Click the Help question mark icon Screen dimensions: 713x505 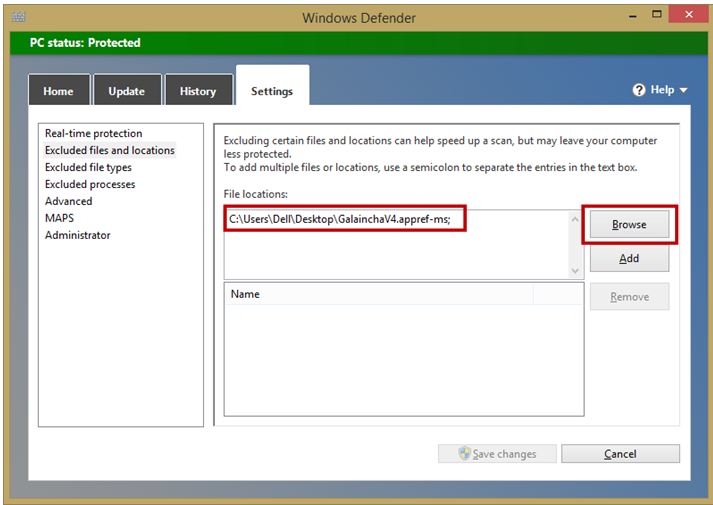coord(639,90)
